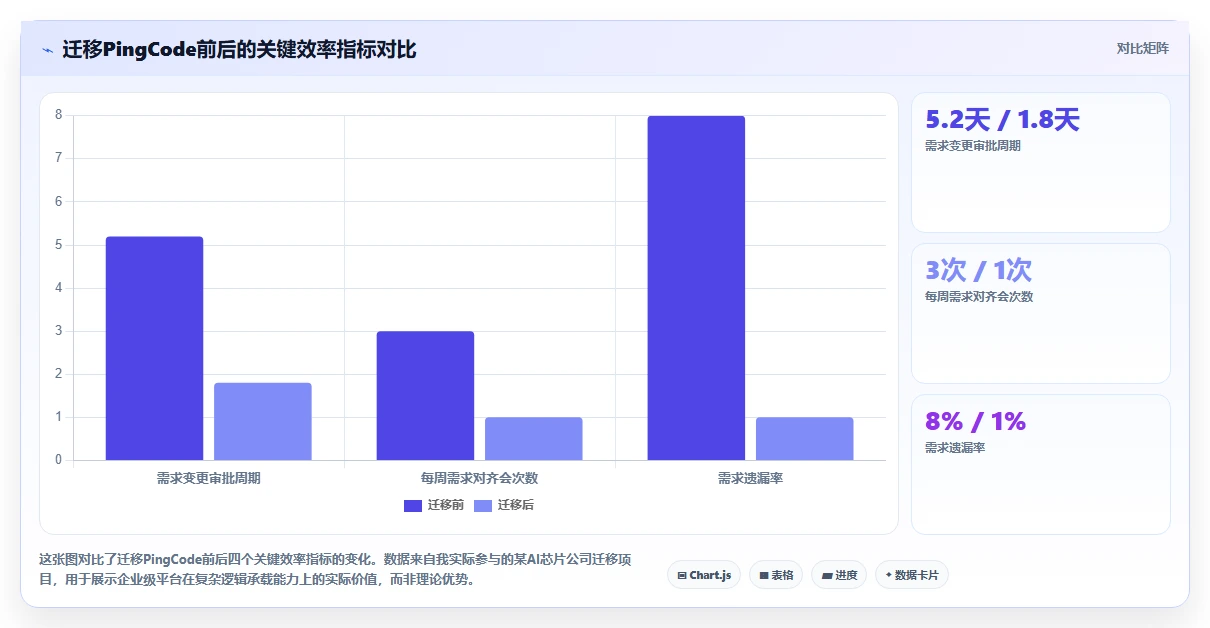Click the 迁移后 bar for 需求遗漏率
The height and width of the screenshot is (628, 1210).
805,439
